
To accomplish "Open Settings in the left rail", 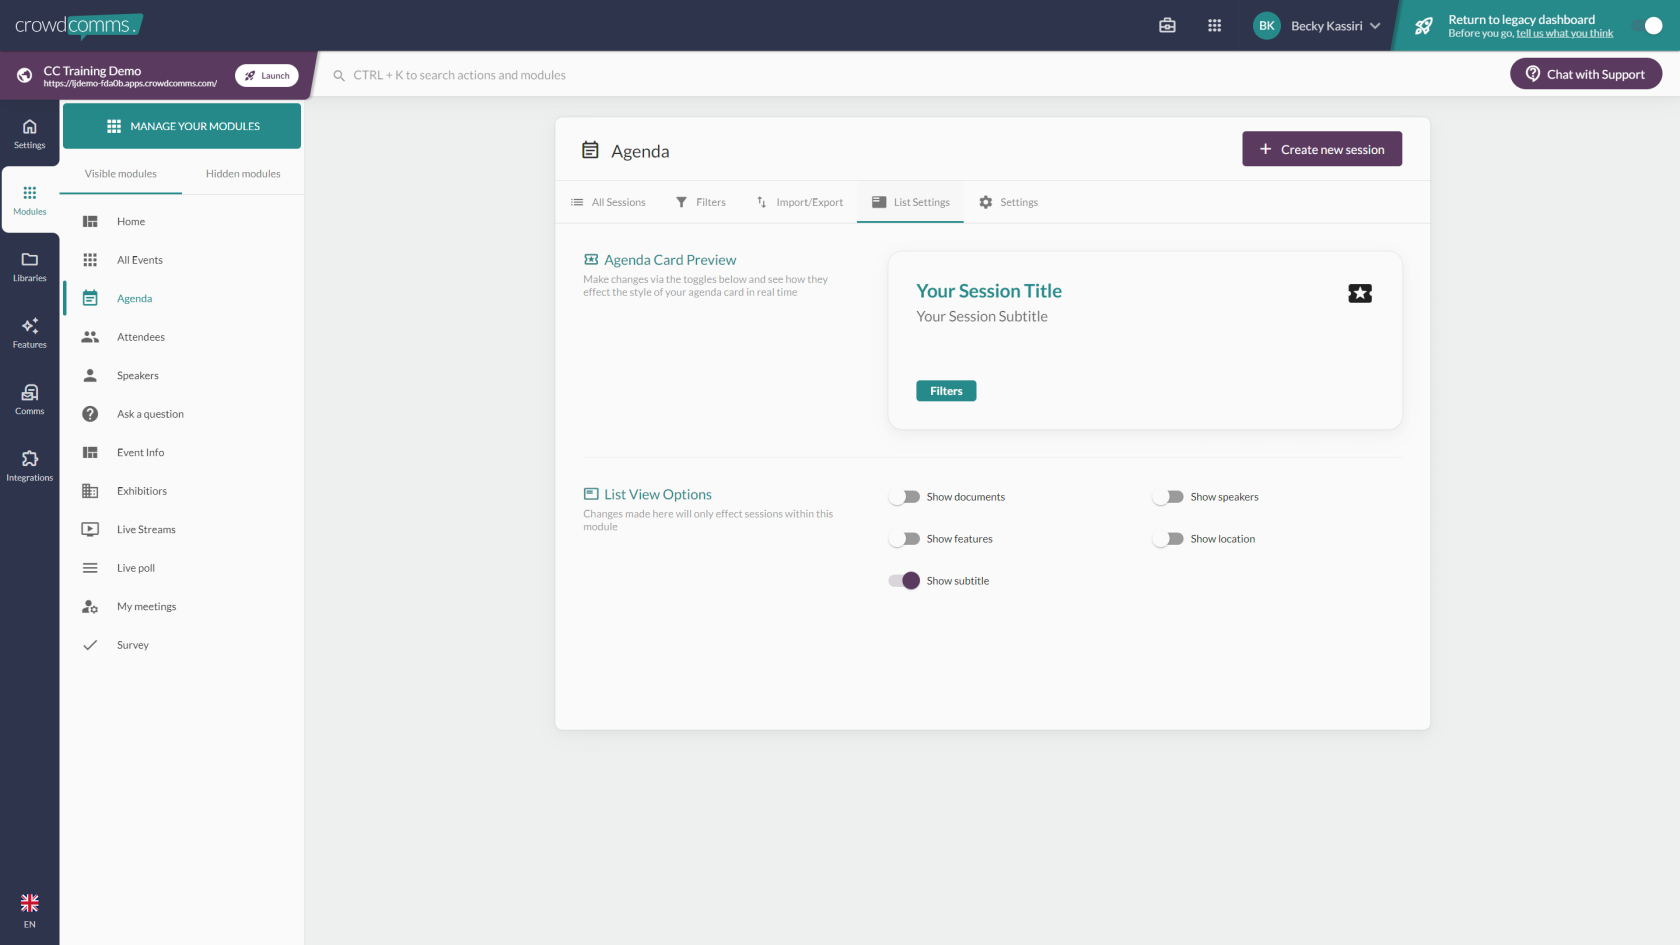I will pos(30,133).
